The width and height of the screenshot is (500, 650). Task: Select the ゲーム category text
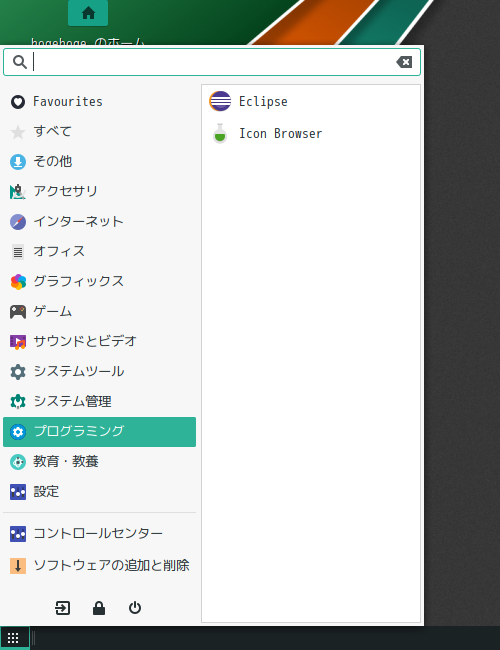coord(53,311)
